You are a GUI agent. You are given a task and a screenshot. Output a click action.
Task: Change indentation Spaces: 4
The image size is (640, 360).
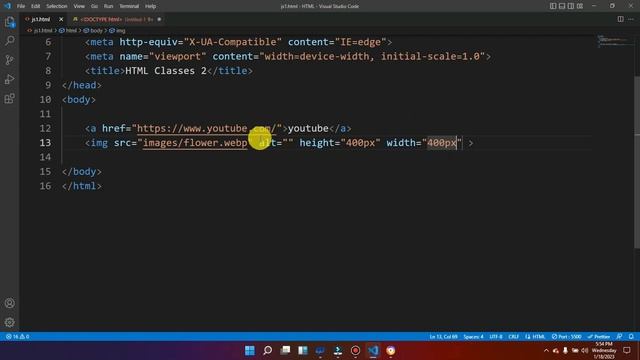473,337
